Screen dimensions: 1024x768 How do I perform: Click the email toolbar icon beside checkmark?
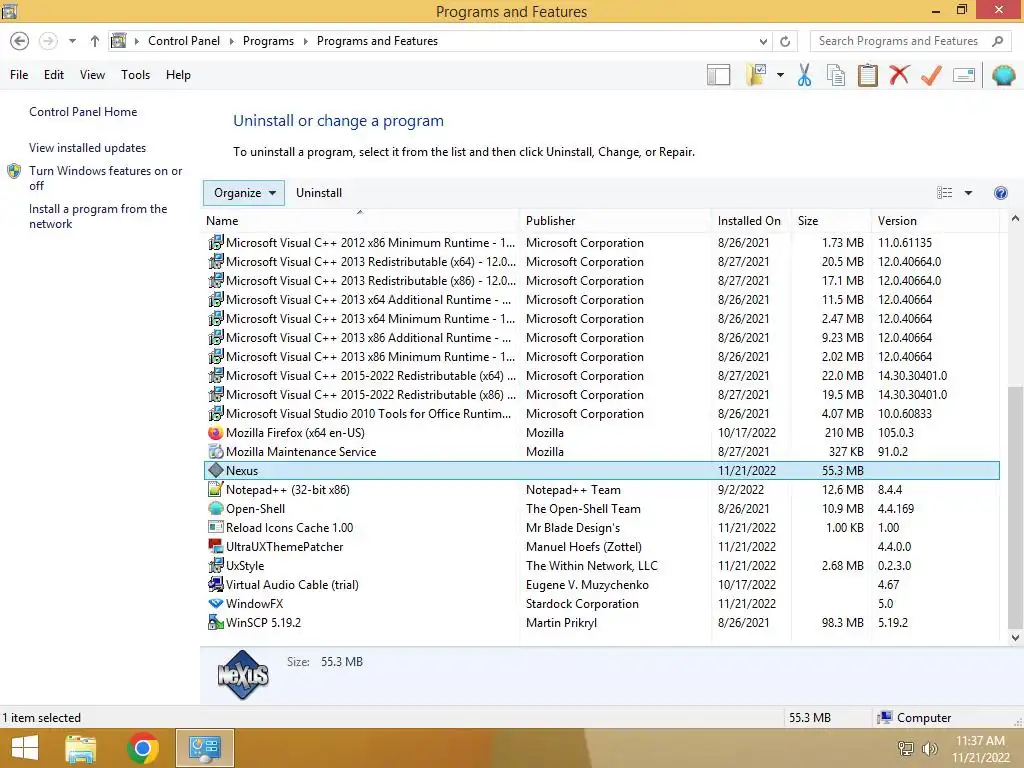(964, 75)
